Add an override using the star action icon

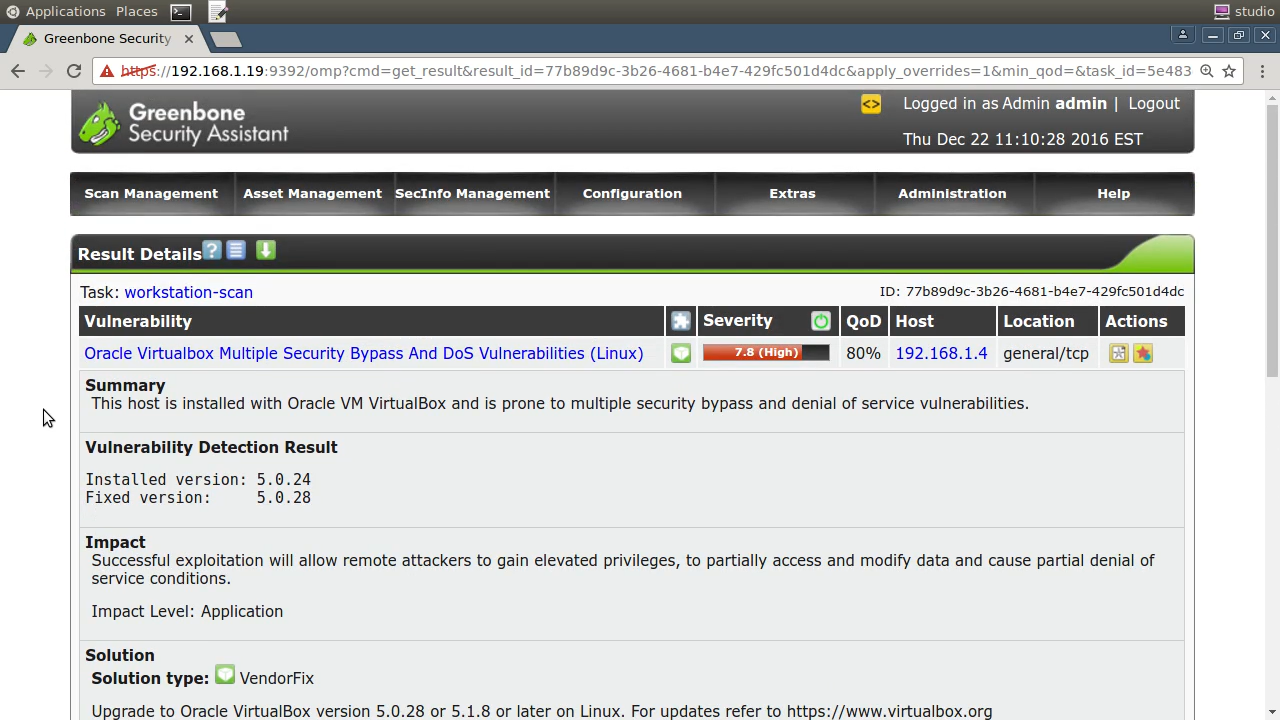pos(1143,353)
